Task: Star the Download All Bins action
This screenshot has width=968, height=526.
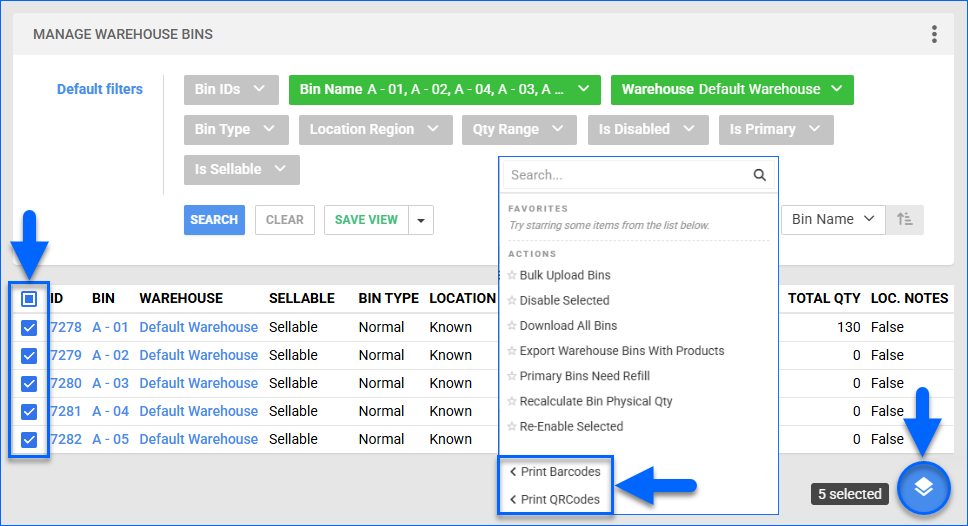Action: point(512,325)
